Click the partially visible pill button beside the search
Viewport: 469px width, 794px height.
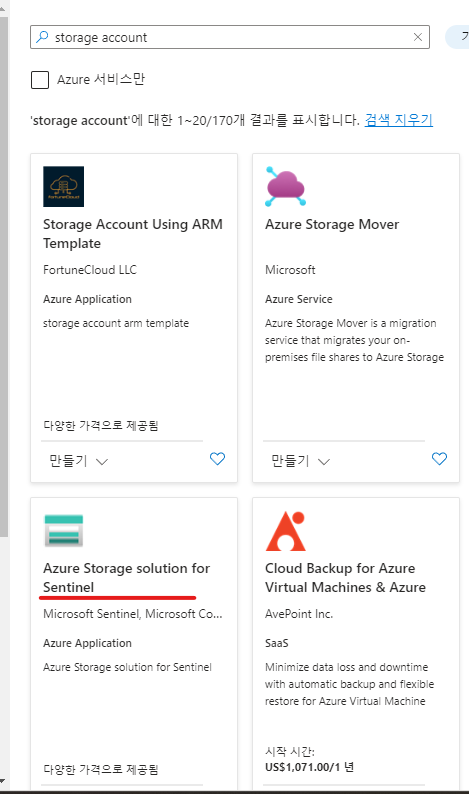(457, 37)
